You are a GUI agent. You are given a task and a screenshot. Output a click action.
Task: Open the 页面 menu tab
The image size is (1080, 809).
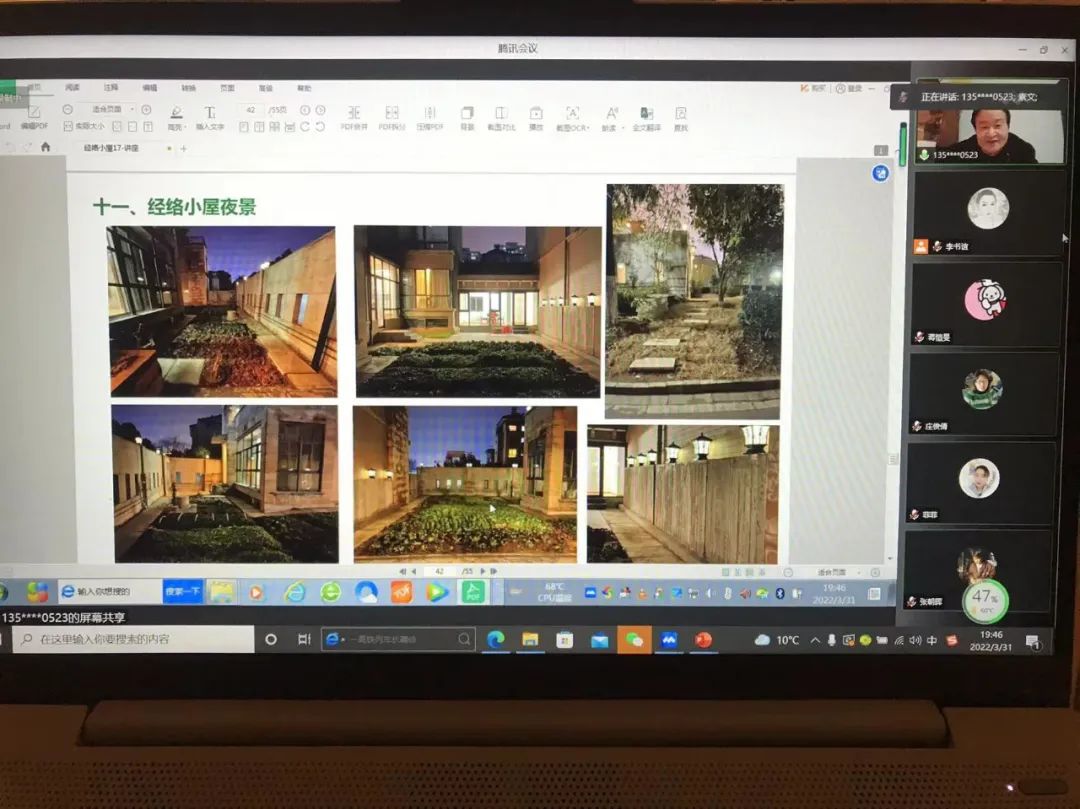click(227, 88)
